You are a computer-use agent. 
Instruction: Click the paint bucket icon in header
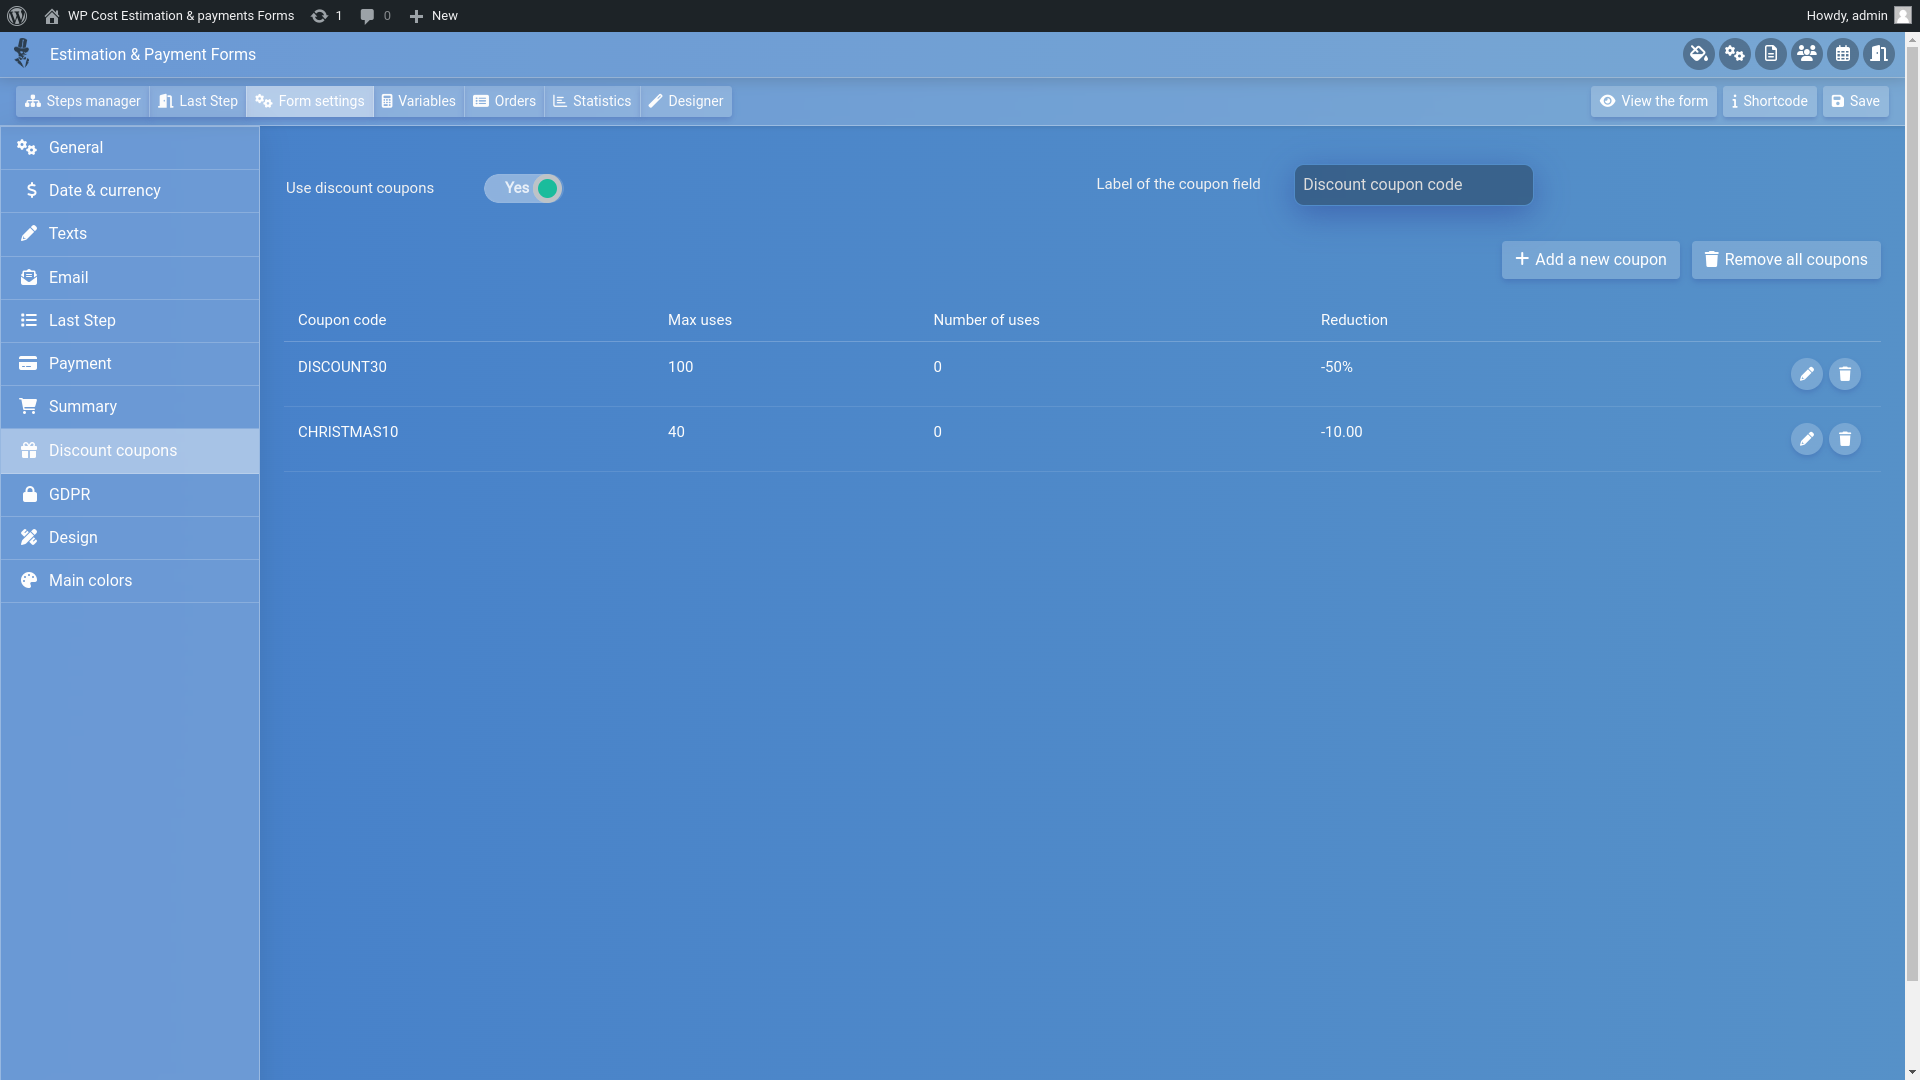coord(1698,54)
